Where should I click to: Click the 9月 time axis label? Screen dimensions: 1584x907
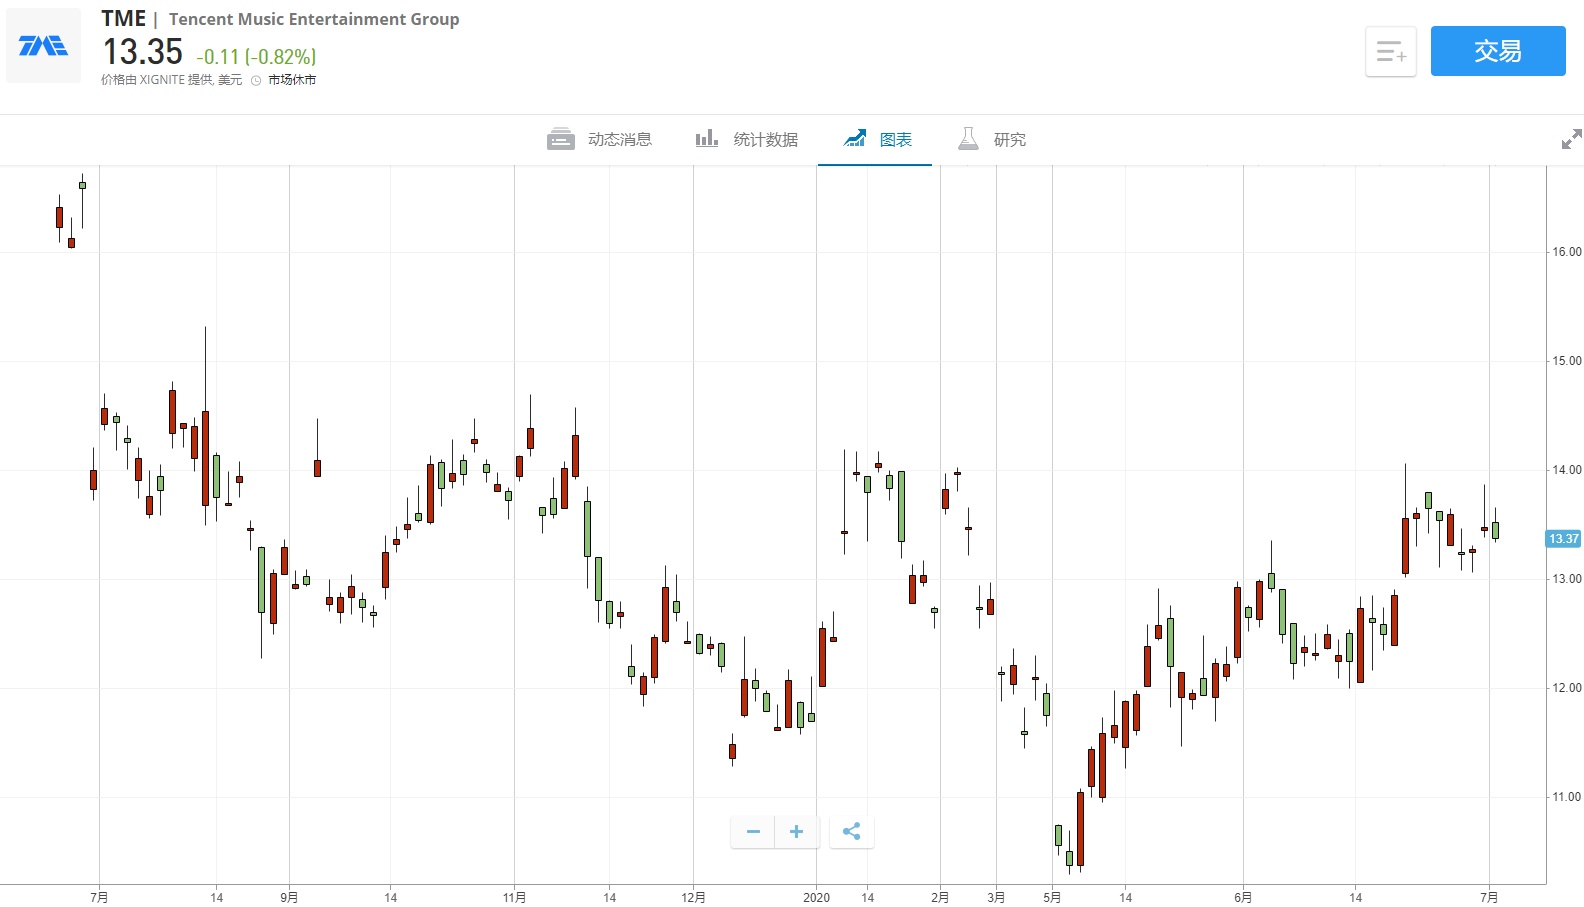[x=289, y=897]
